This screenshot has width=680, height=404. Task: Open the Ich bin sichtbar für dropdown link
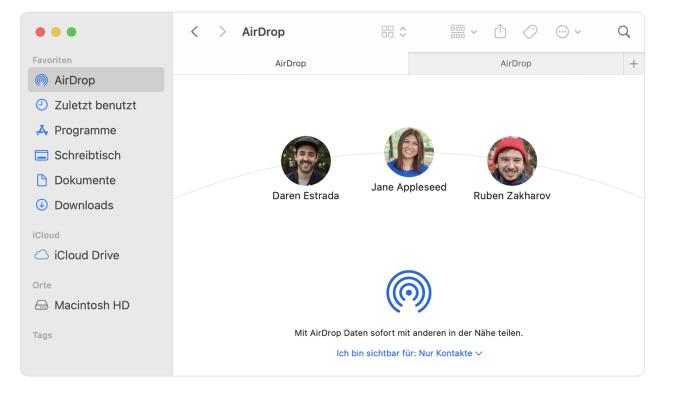click(409, 353)
